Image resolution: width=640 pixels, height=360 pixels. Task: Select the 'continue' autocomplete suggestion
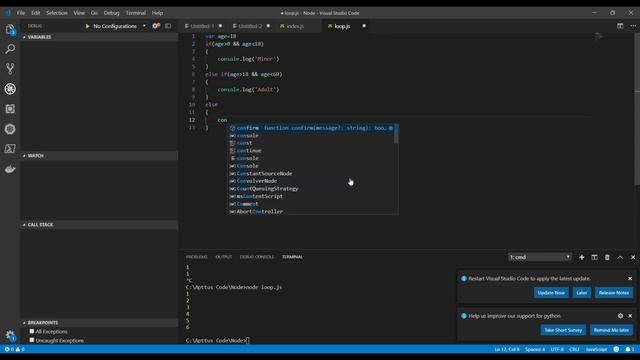[x=311, y=151]
